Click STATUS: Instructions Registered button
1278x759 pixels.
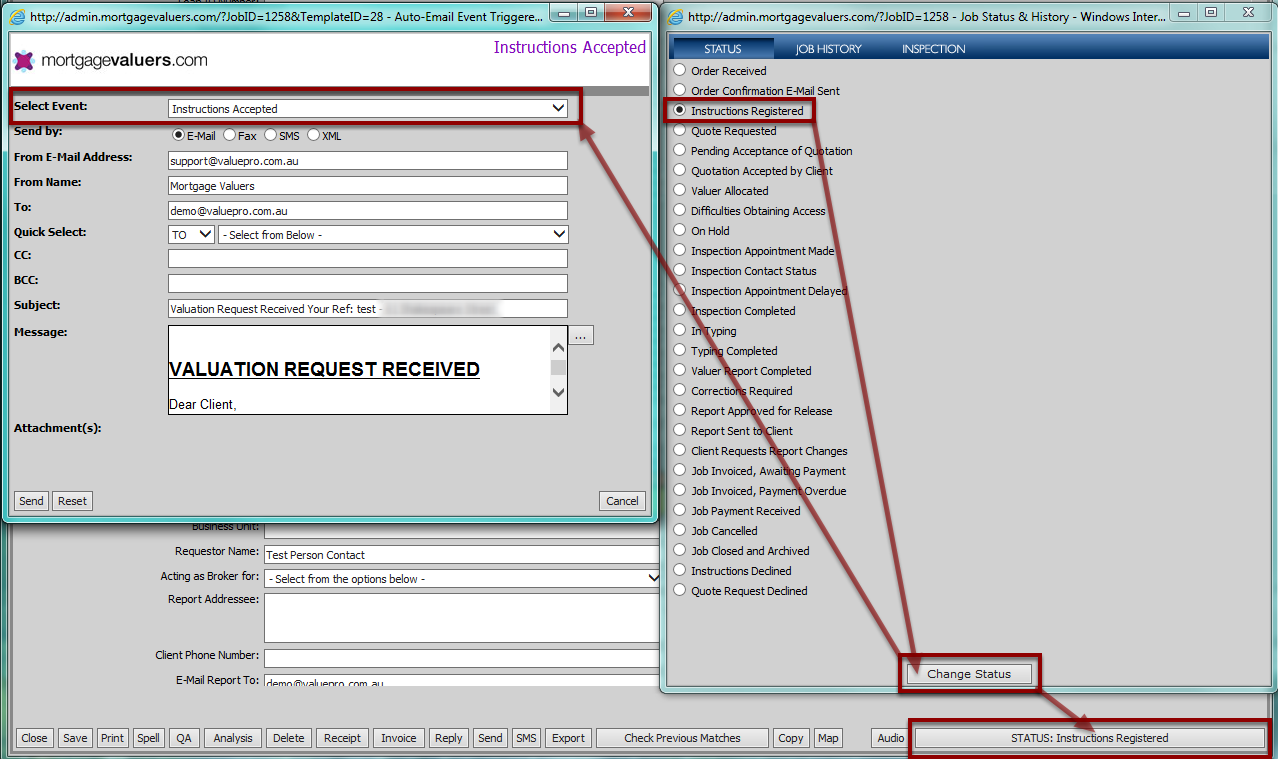[1090, 738]
